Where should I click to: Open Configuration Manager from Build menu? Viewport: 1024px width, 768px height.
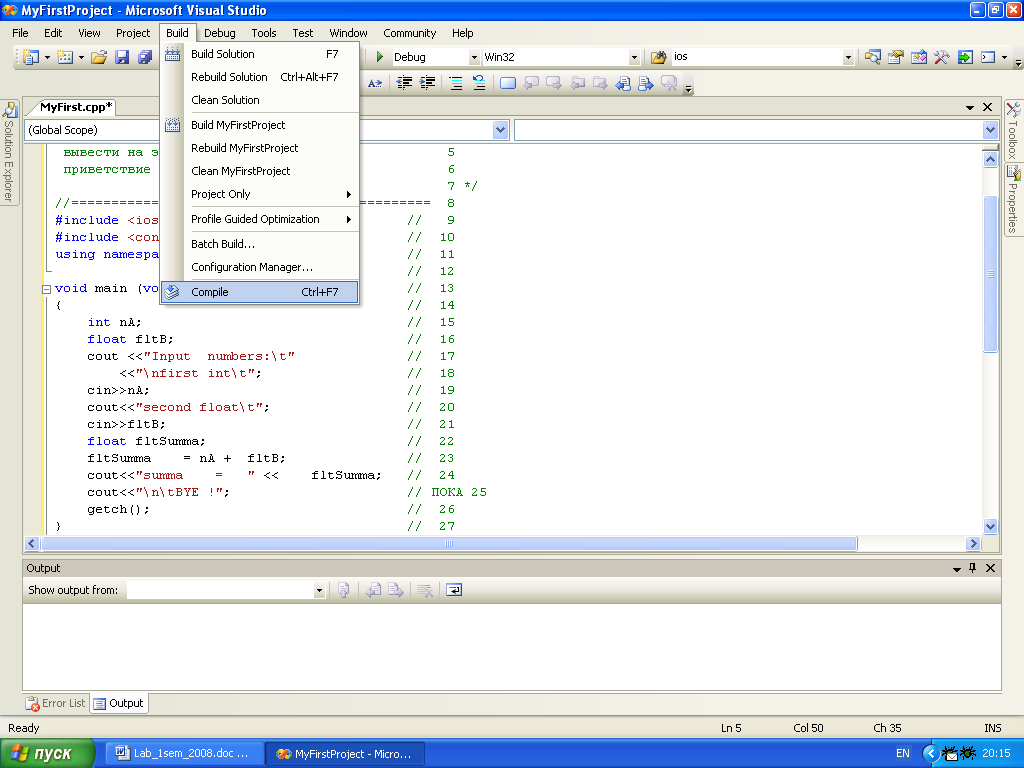point(260,267)
